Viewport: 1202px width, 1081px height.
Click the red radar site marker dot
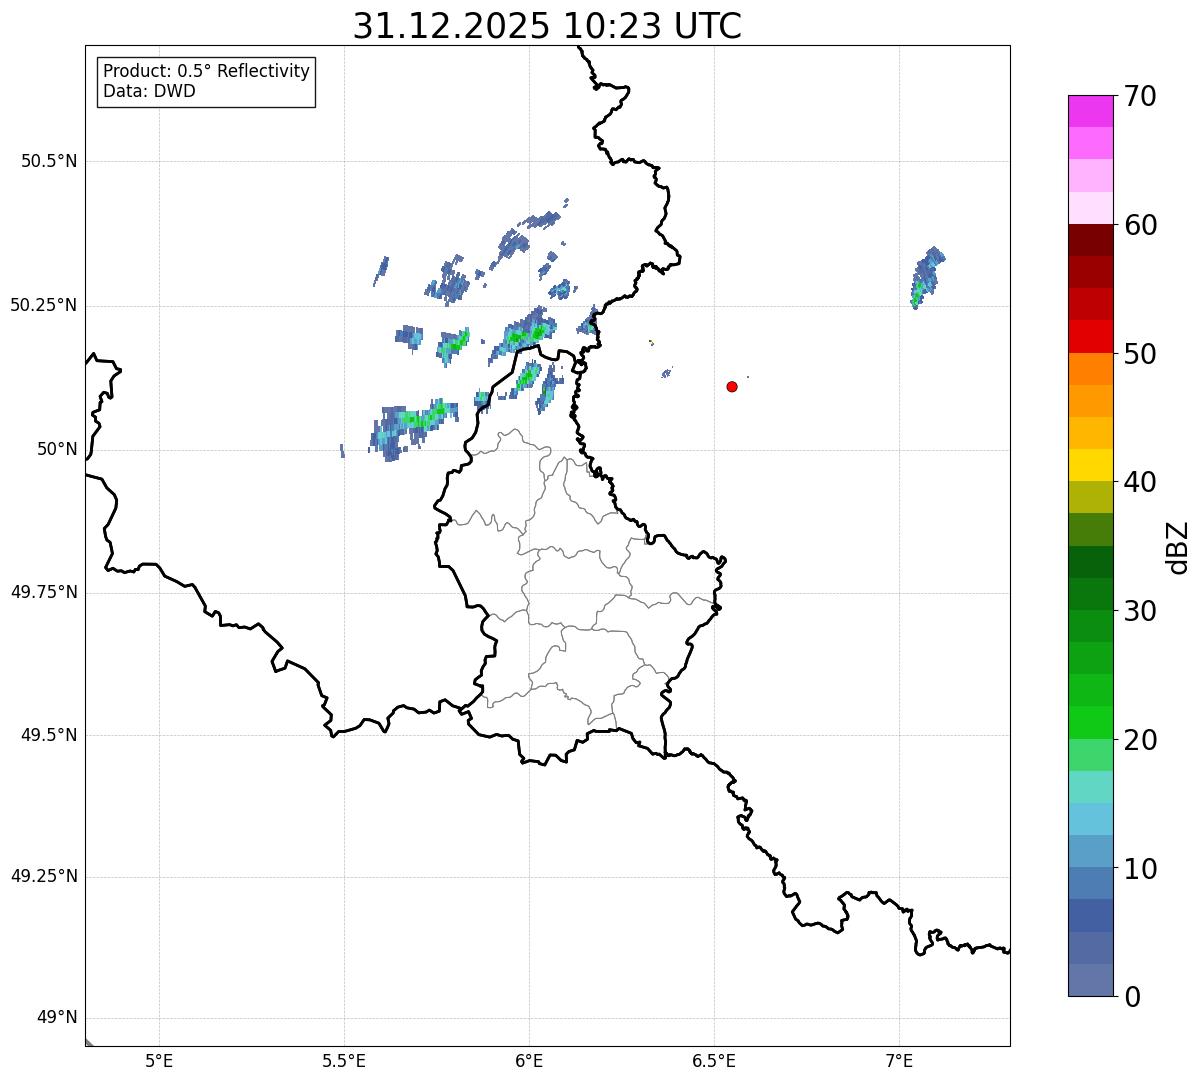[732, 386]
